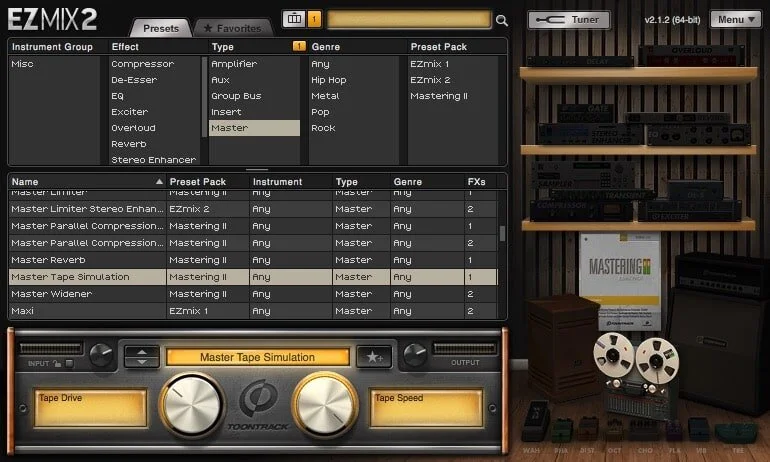The width and height of the screenshot is (770, 462).
Task: Select Hip Hop genre filter
Action: [354, 80]
